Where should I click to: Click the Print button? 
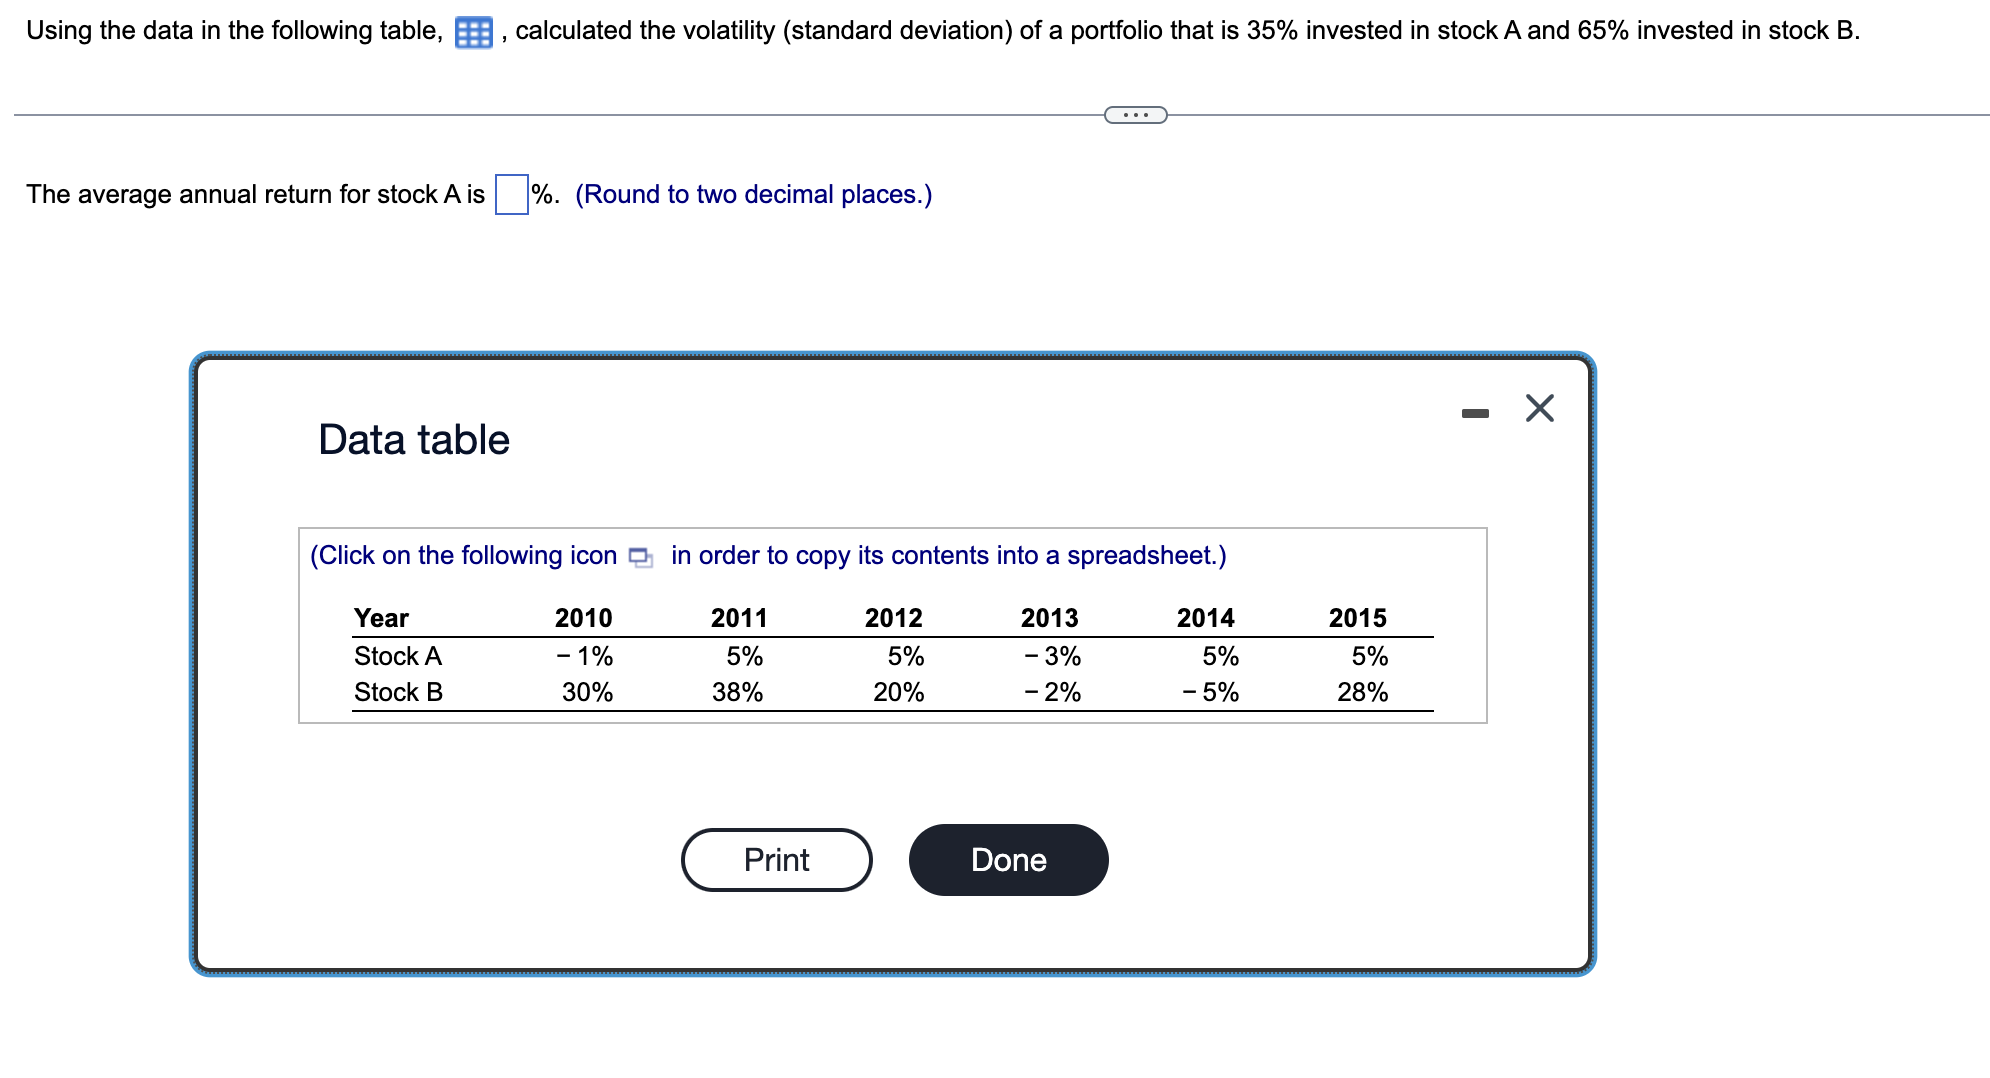[x=776, y=859]
